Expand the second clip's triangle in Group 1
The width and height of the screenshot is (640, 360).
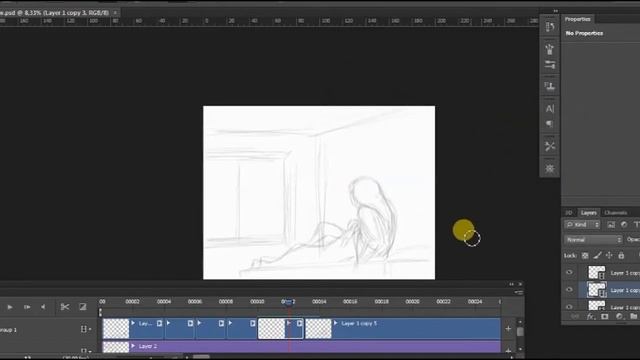(168, 323)
